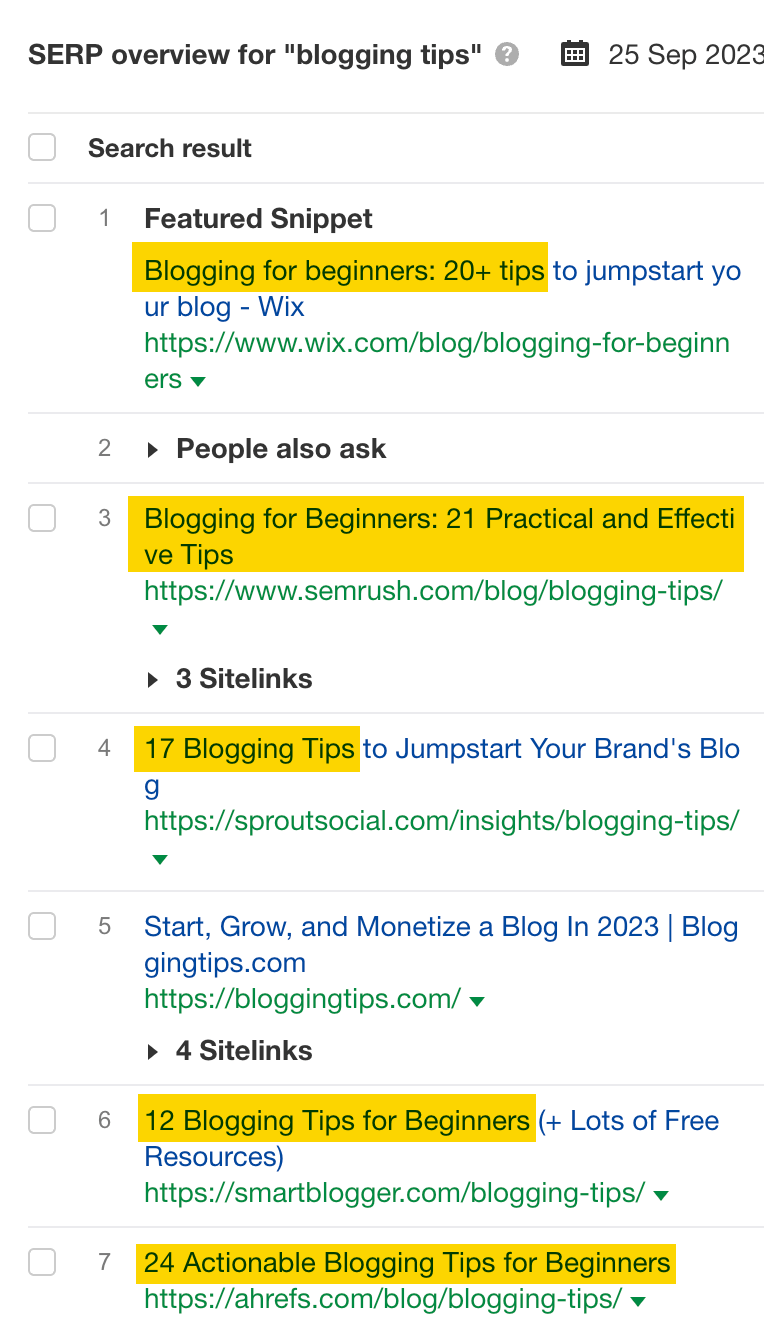Click the help question mark beside the heading
The height and width of the screenshot is (1328, 764).
[506, 55]
